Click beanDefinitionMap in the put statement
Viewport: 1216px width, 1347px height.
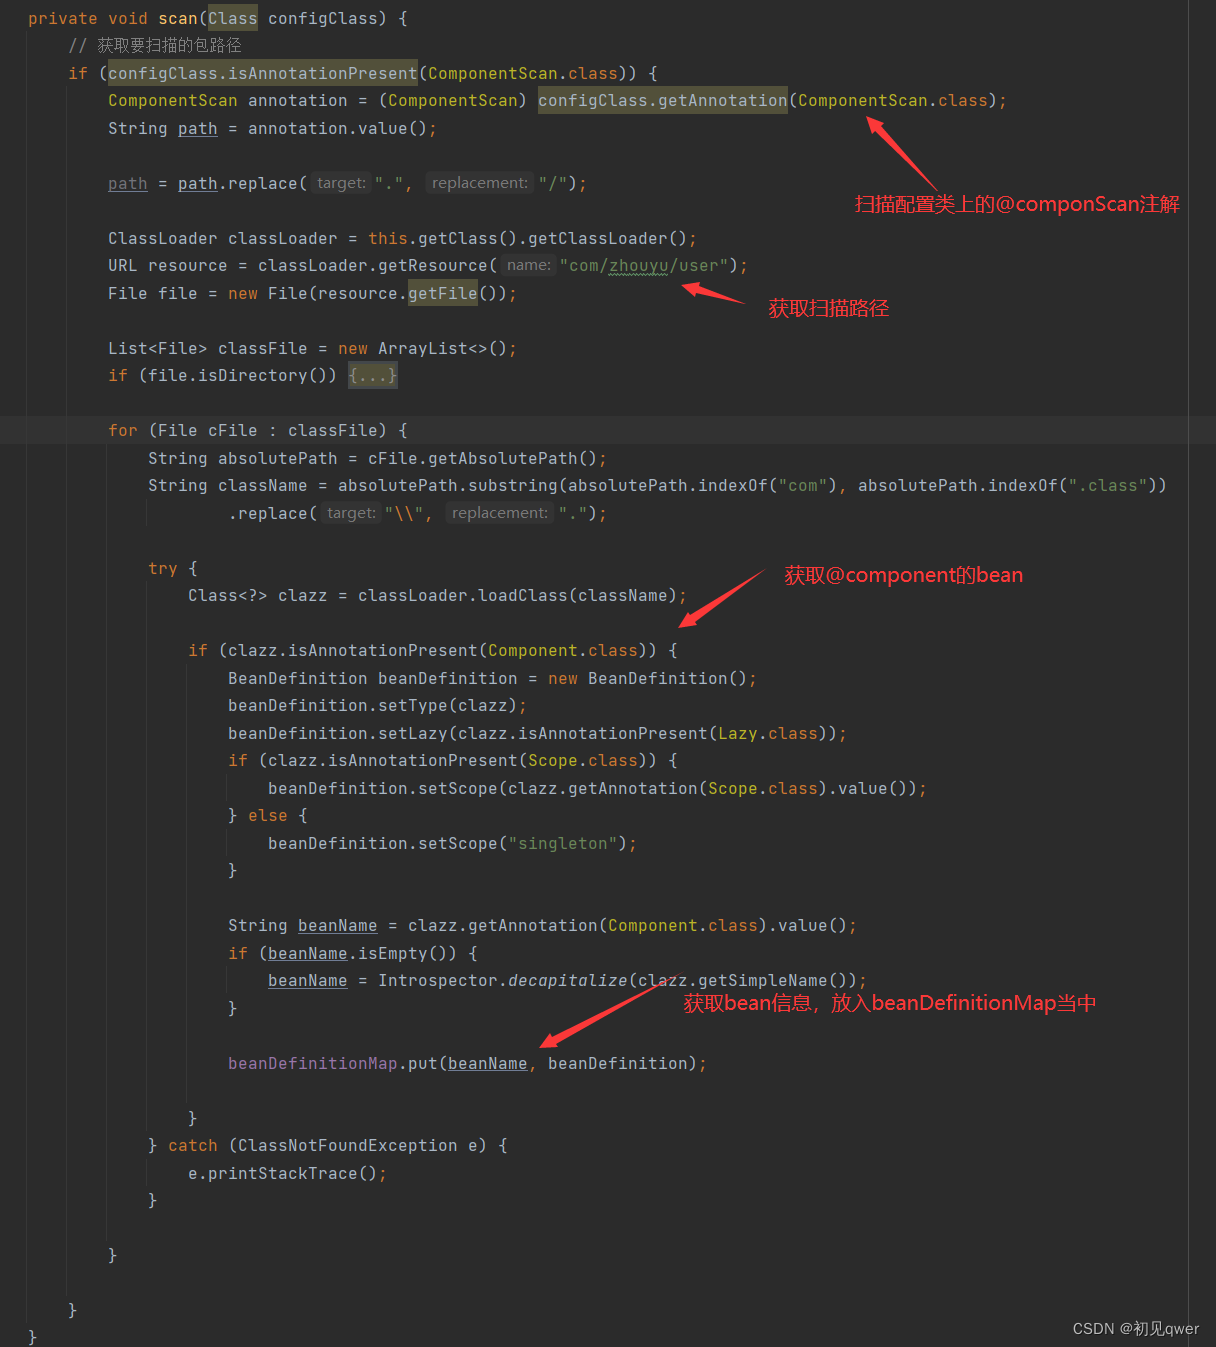click(x=312, y=1064)
